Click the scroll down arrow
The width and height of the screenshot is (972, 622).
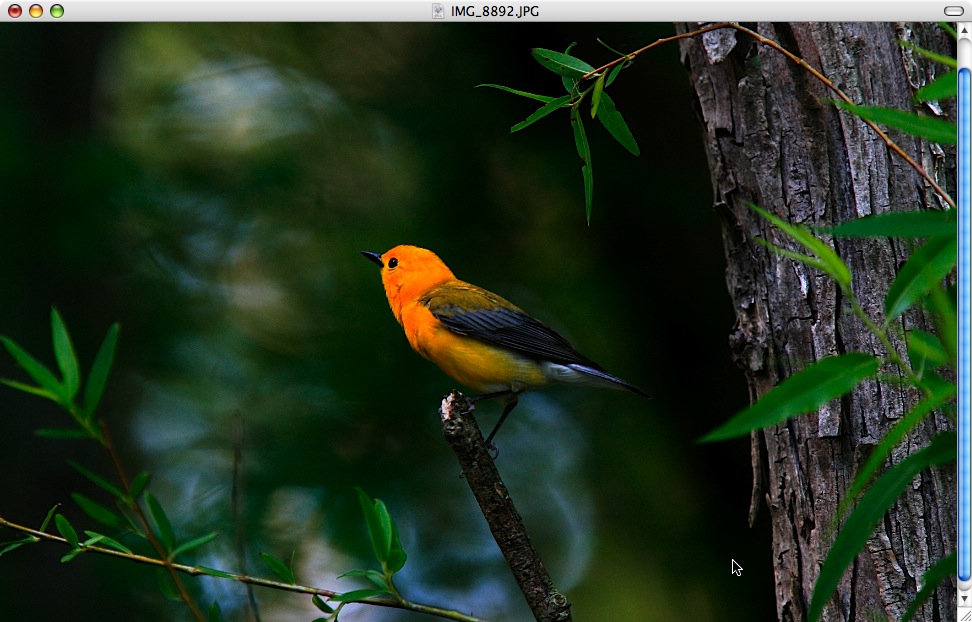[x=965, y=598]
